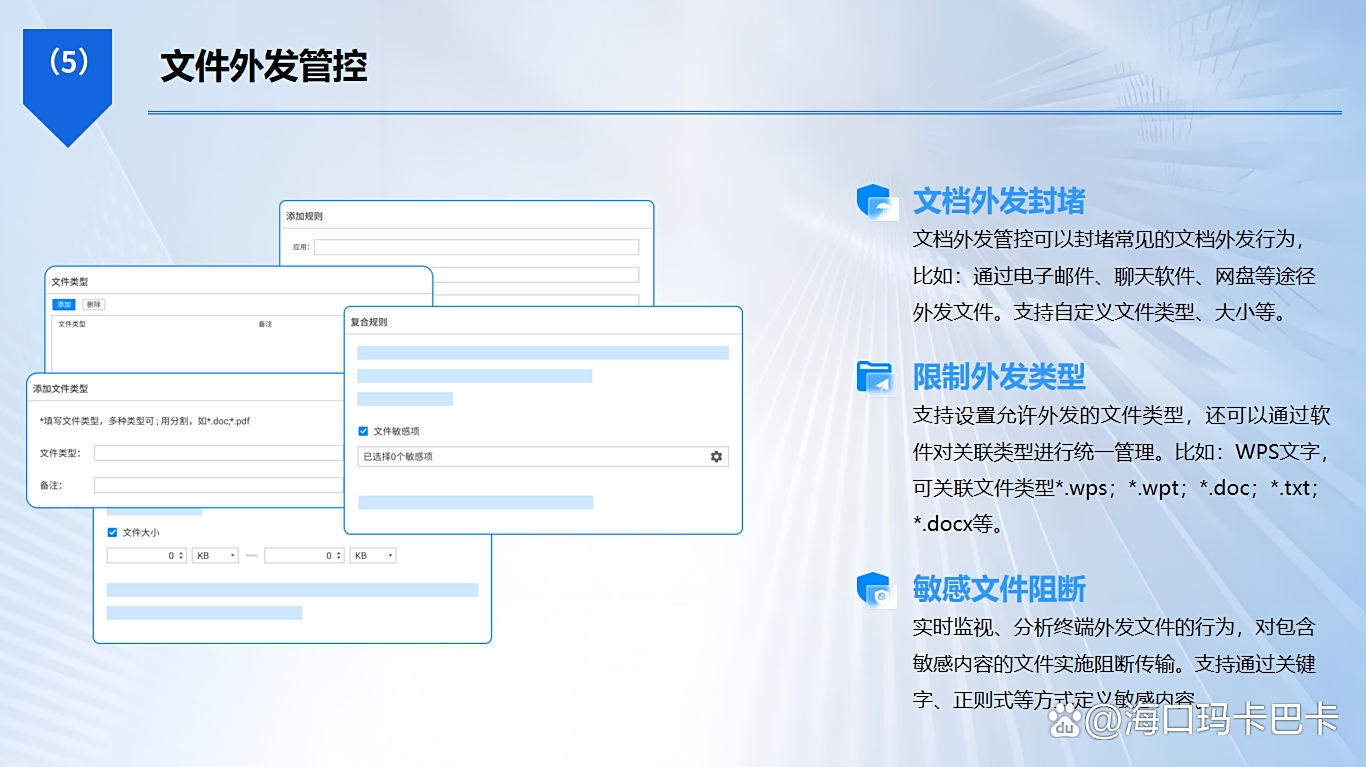Click the 应用 input field in 添加规则

click(x=477, y=246)
